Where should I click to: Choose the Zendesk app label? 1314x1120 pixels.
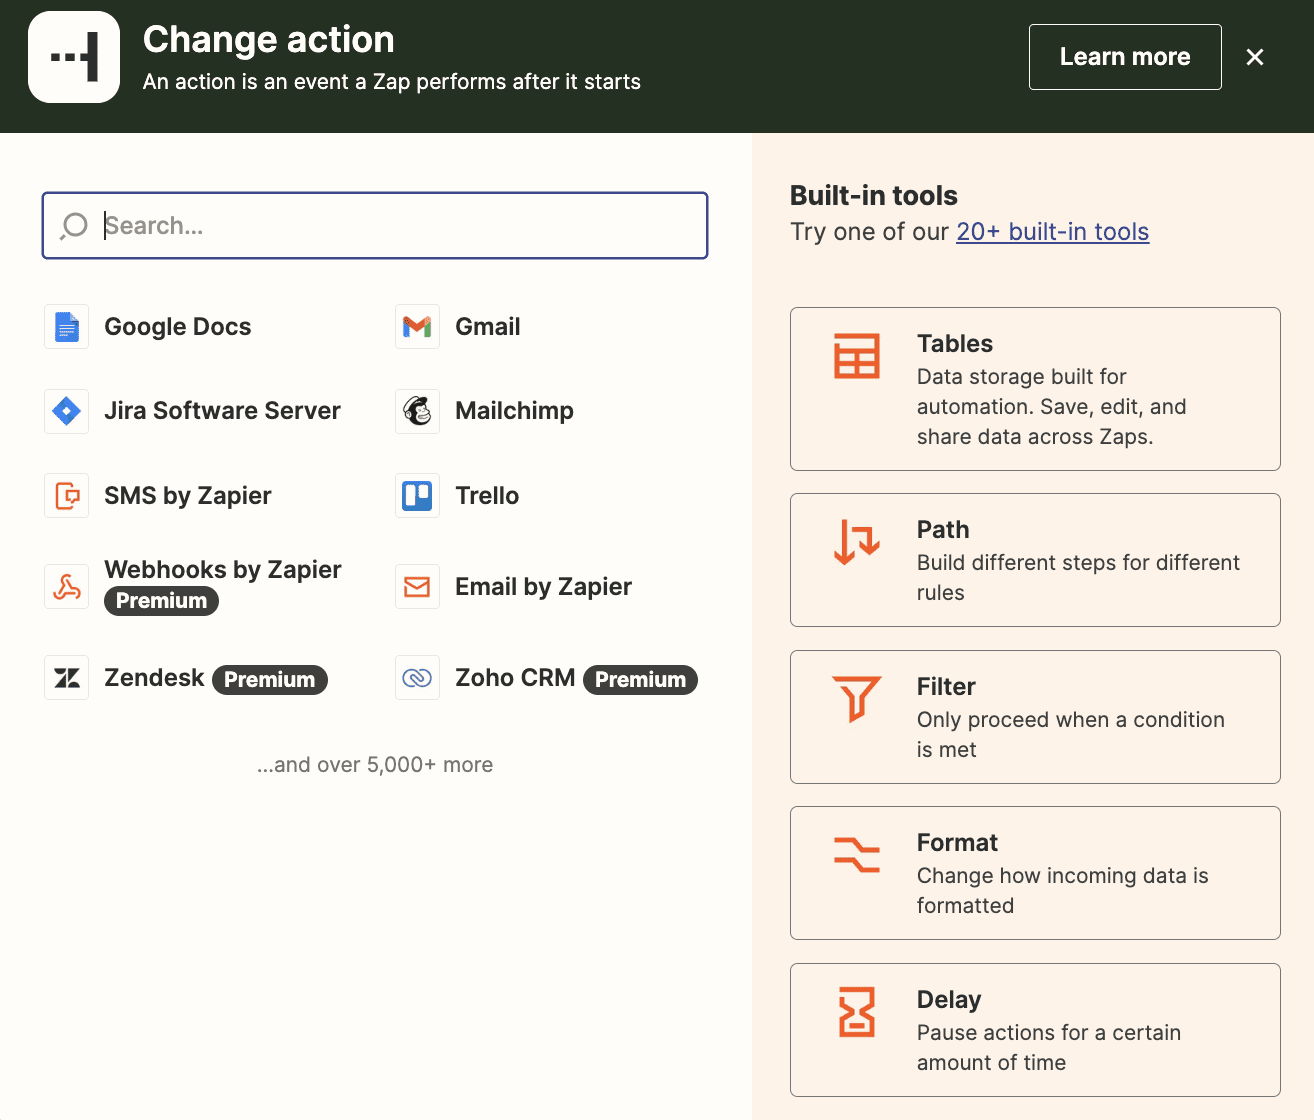pyautogui.click(x=154, y=678)
